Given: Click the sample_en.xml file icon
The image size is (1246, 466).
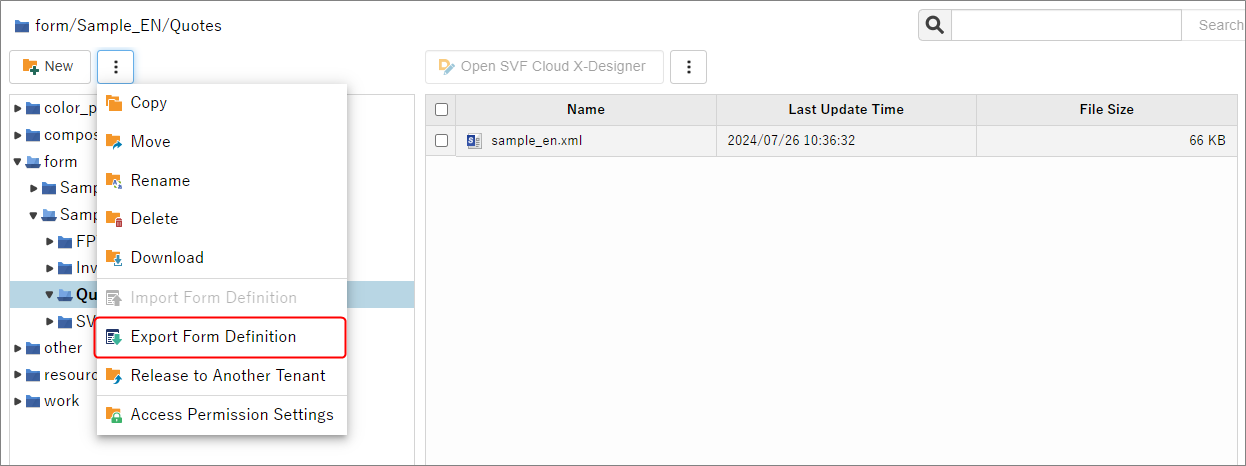Looking at the screenshot, I should 474,141.
